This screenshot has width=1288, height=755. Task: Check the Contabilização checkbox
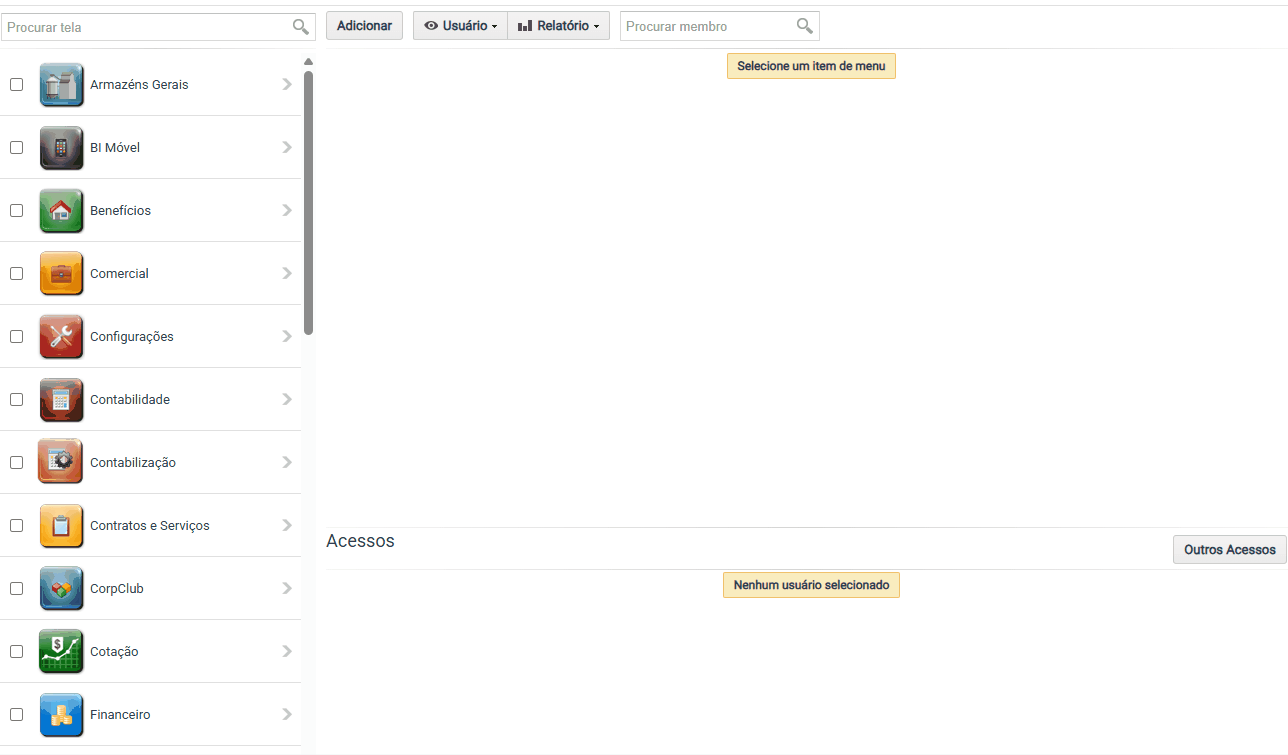point(16,463)
